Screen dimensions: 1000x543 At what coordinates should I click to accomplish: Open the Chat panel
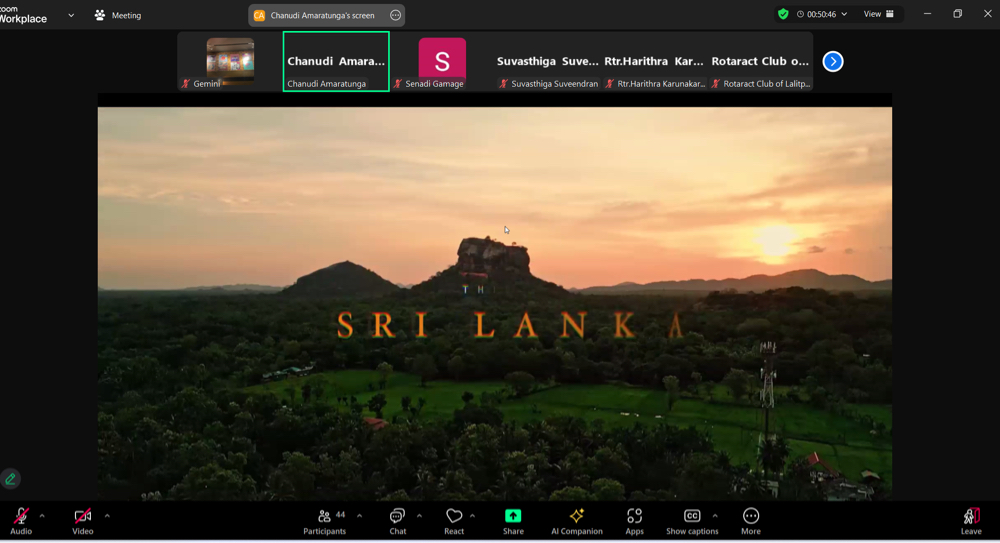coord(397,519)
